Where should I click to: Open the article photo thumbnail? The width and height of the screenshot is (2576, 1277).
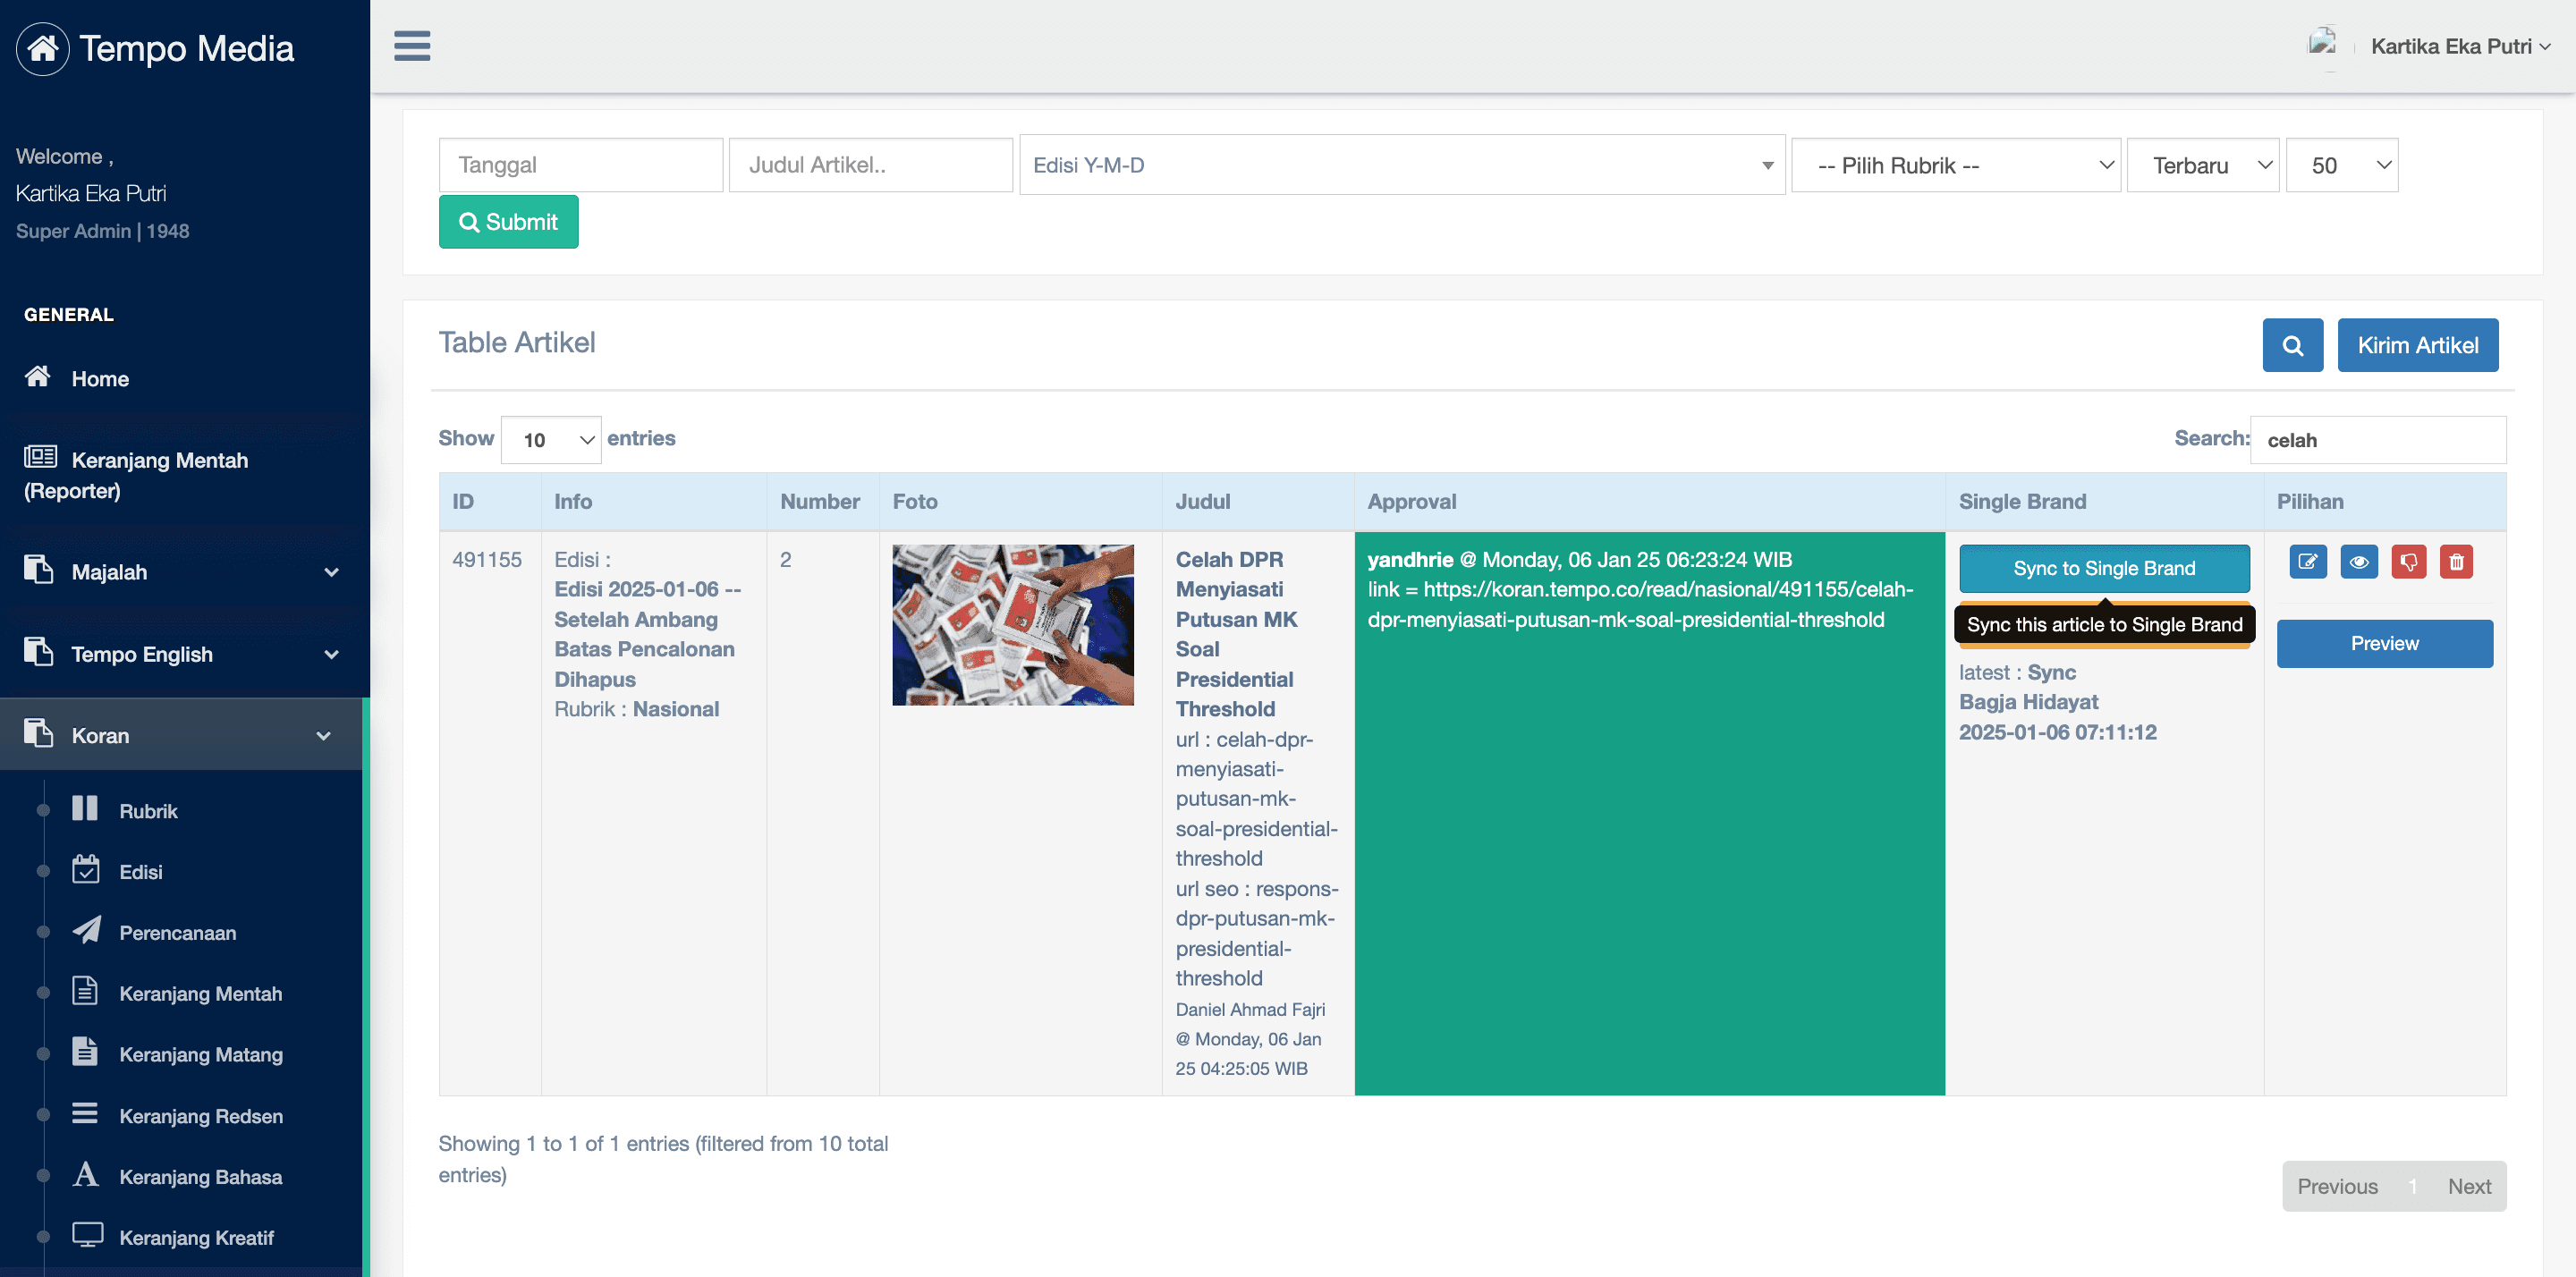(x=1013, y=625)
